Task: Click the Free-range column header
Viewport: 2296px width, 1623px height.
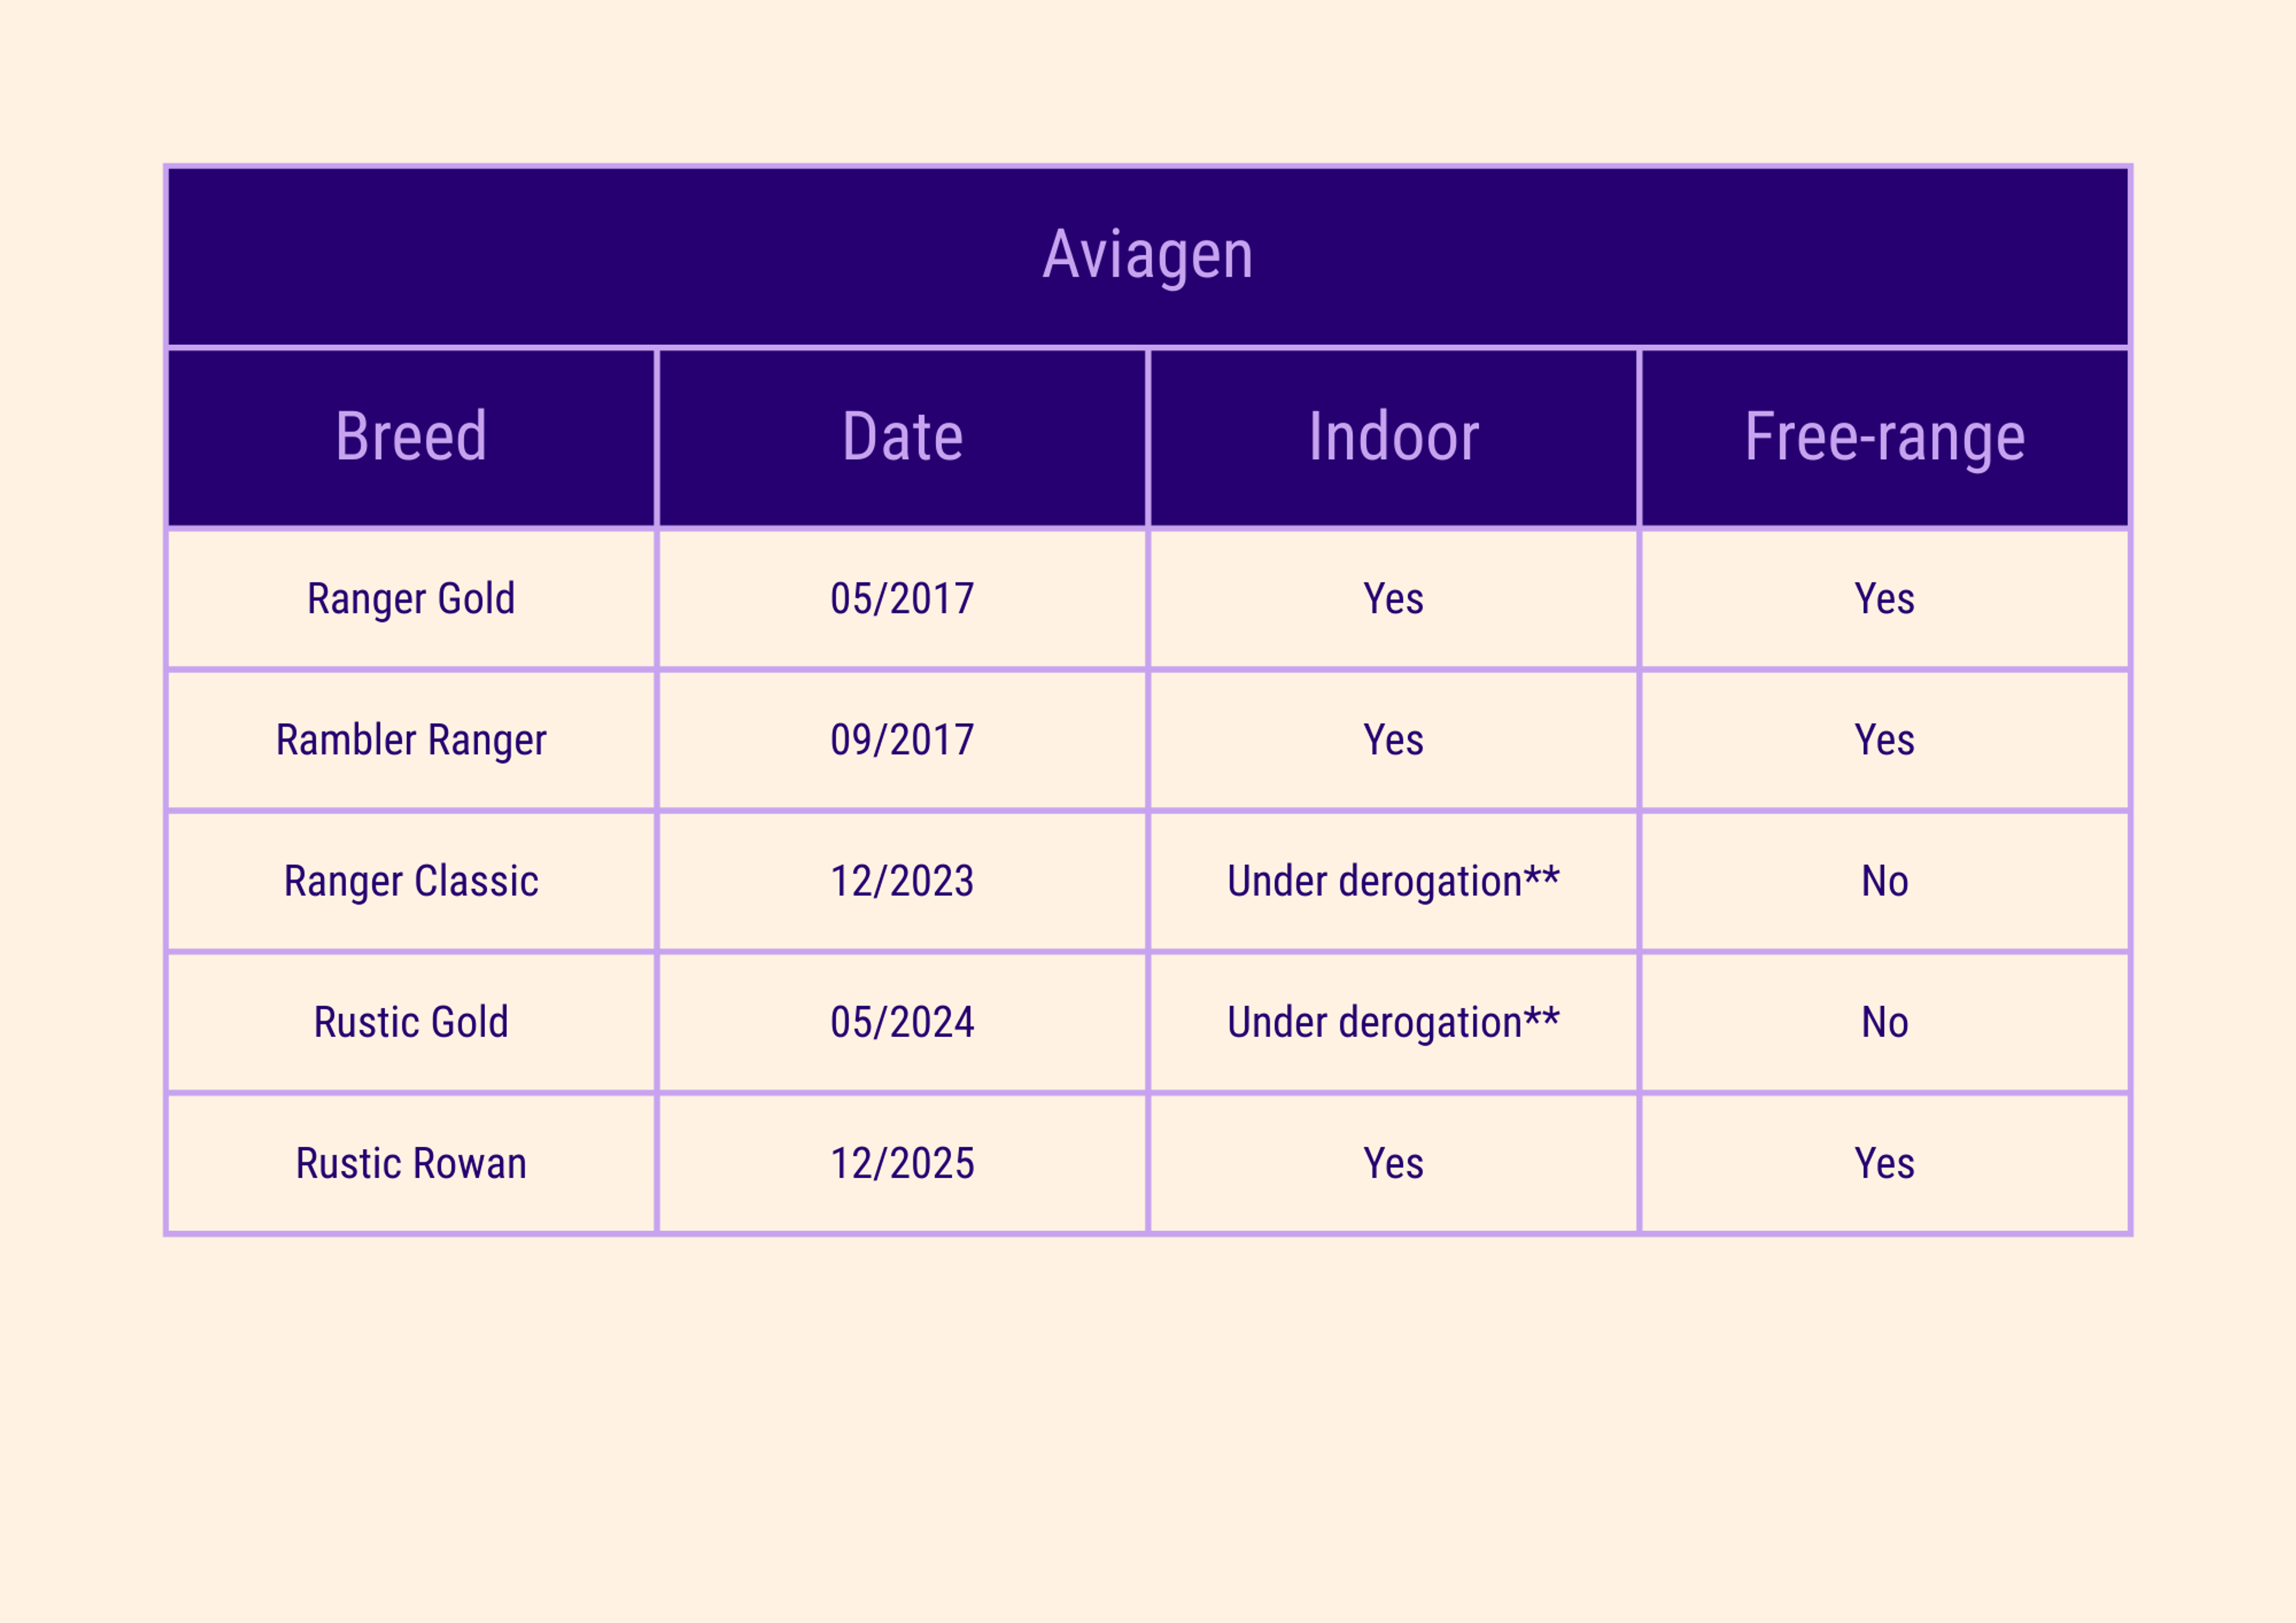Action: click(x=1884, y=437)
